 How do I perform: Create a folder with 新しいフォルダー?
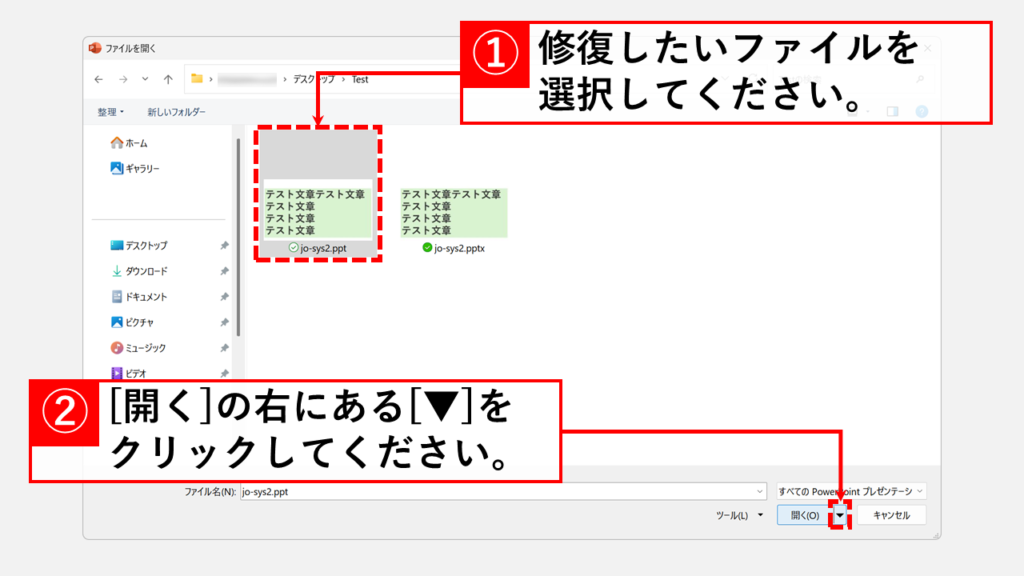176,112
